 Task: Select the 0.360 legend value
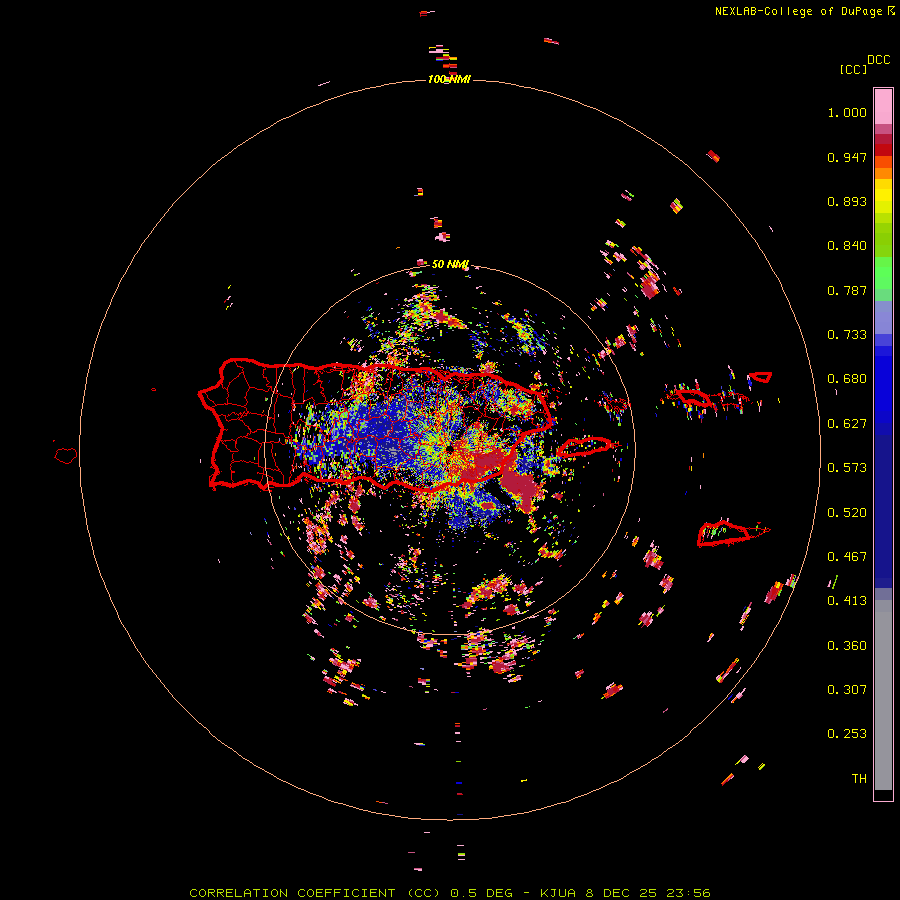pos(847,646)
